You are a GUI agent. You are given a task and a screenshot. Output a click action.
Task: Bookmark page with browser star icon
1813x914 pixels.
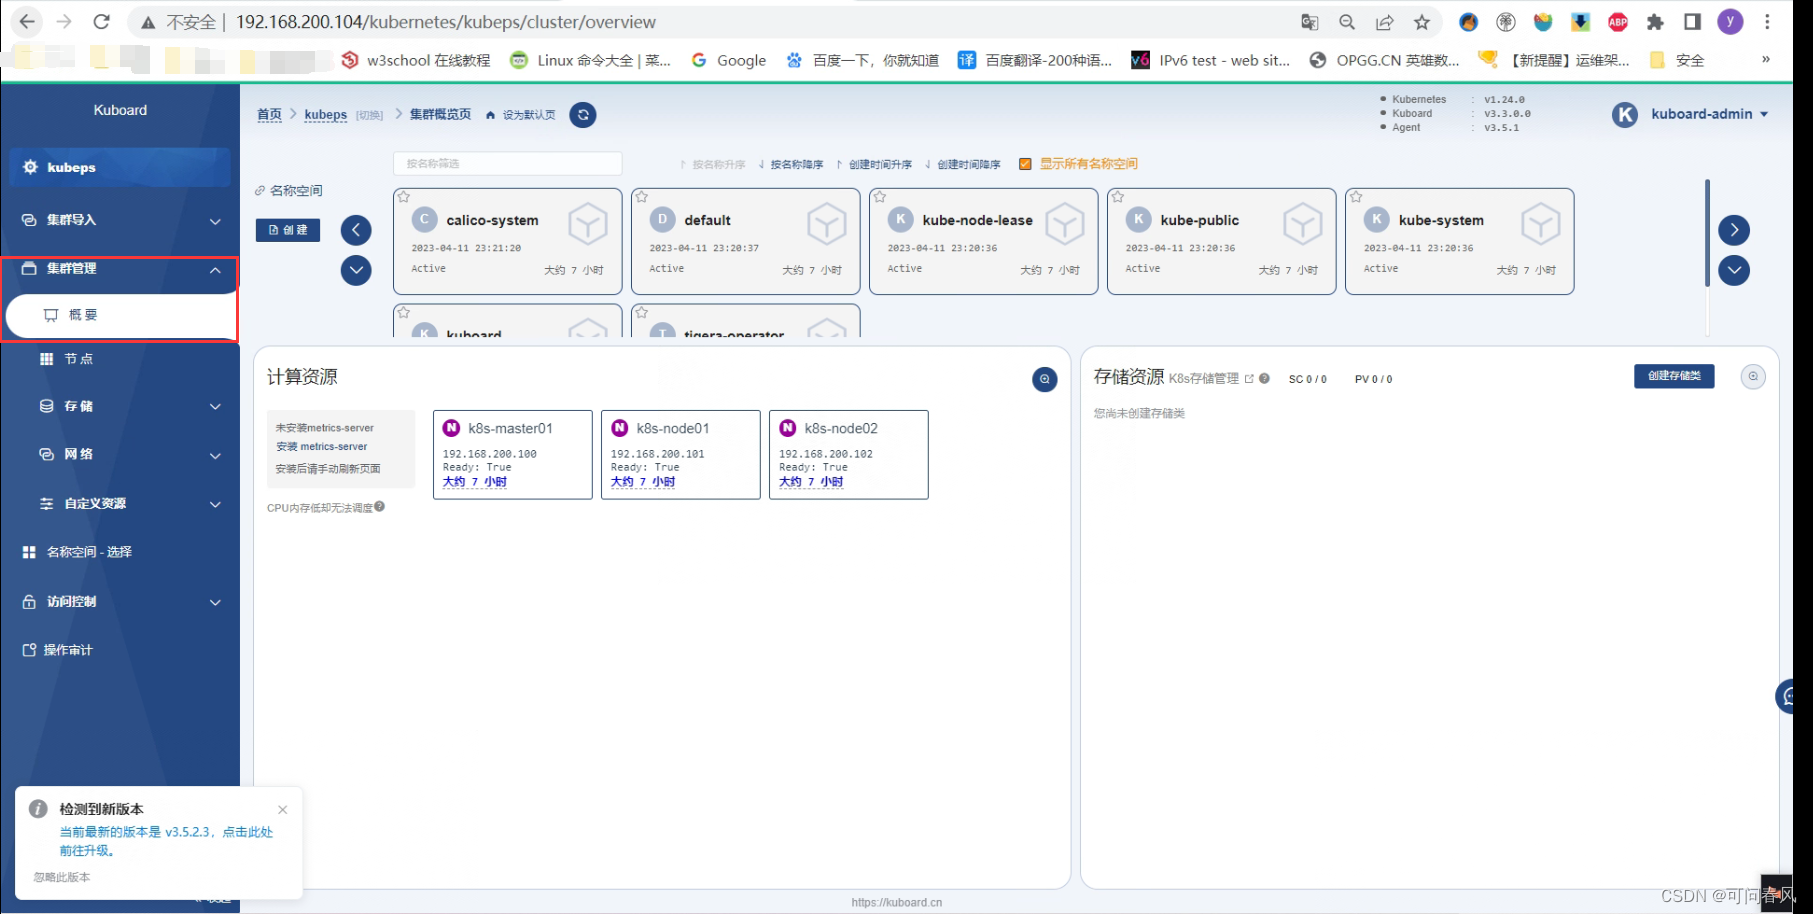coord(1422,22)
